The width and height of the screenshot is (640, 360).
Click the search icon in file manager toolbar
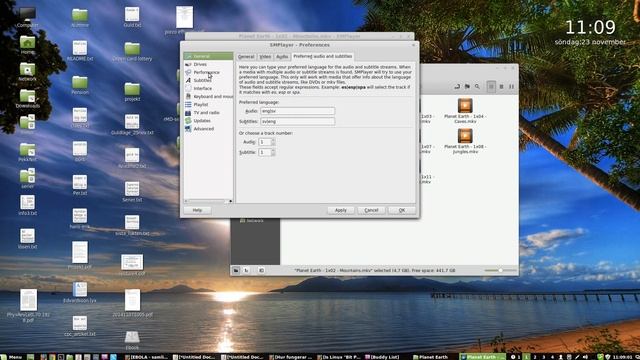tap(477, 87)
